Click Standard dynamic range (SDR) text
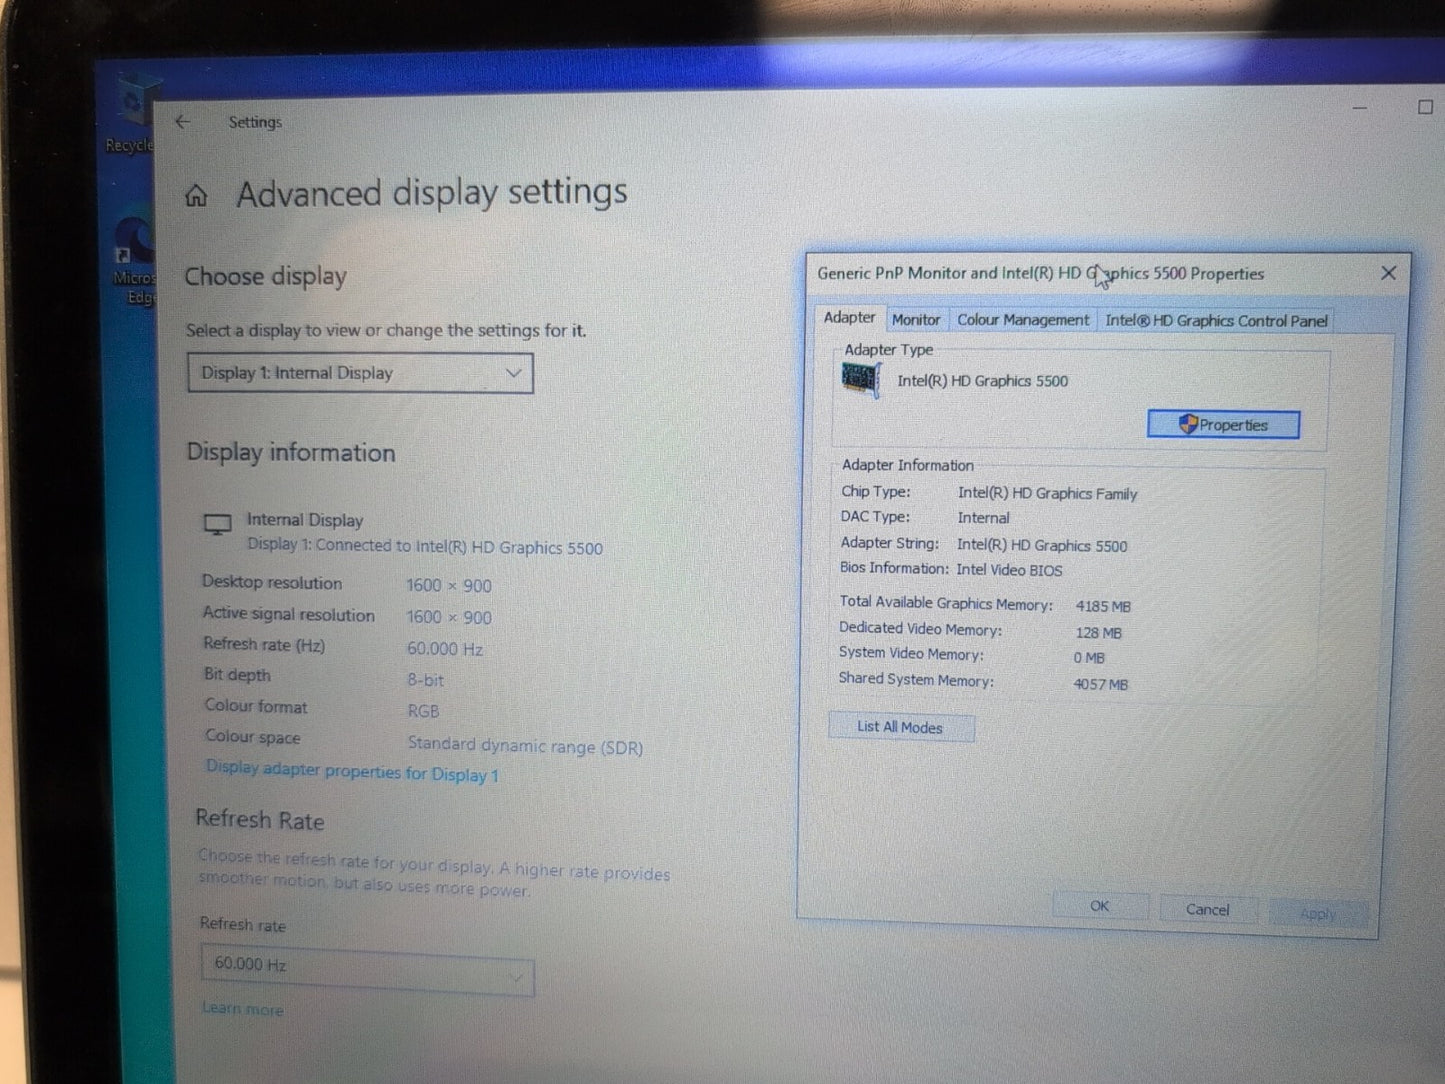Image resolution: width=1445 pixels, height=1084 pixels. 525,746
